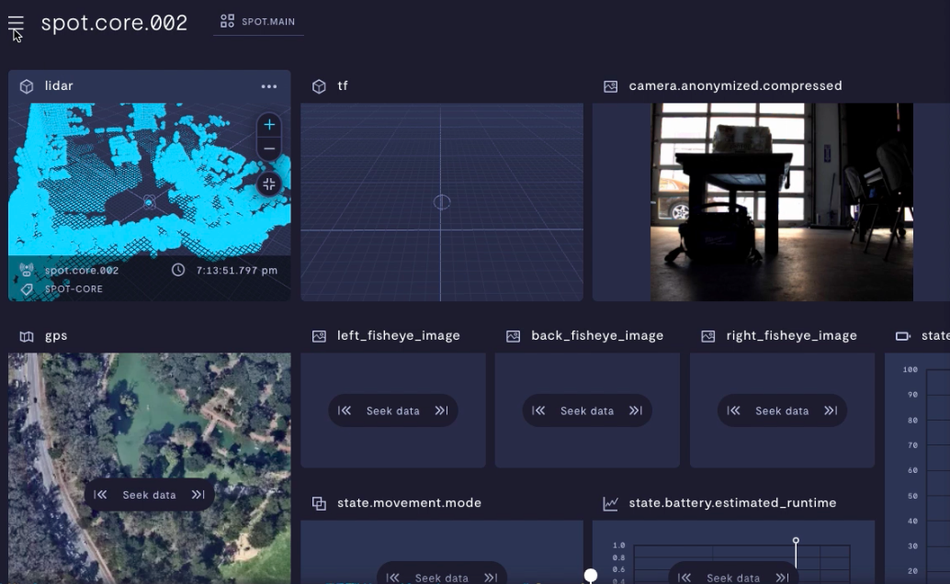Select the battery chart data point marker
This screenshot has width=950, height=584.
click(x=796, y=540)
